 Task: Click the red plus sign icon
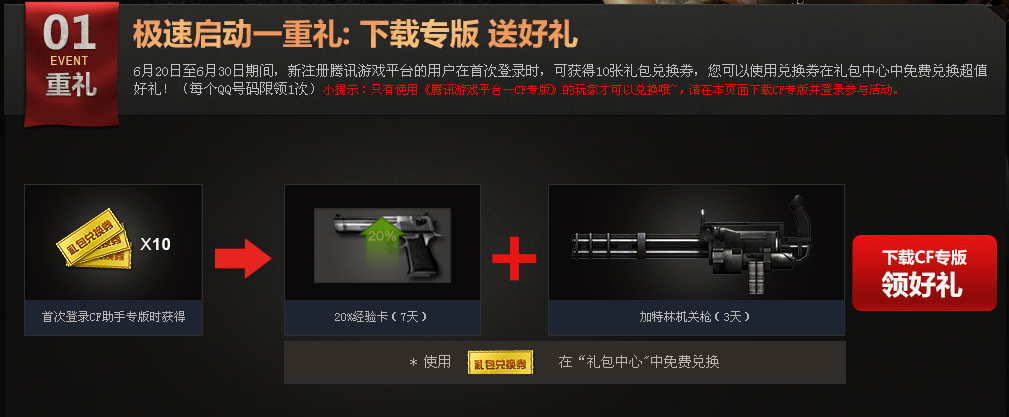pos(514,258)
